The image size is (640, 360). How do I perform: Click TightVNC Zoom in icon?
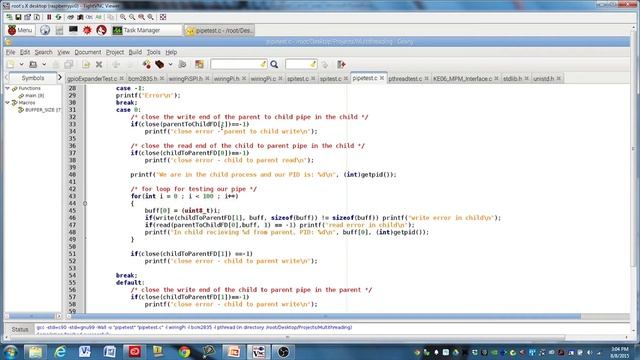click(123, 17)
